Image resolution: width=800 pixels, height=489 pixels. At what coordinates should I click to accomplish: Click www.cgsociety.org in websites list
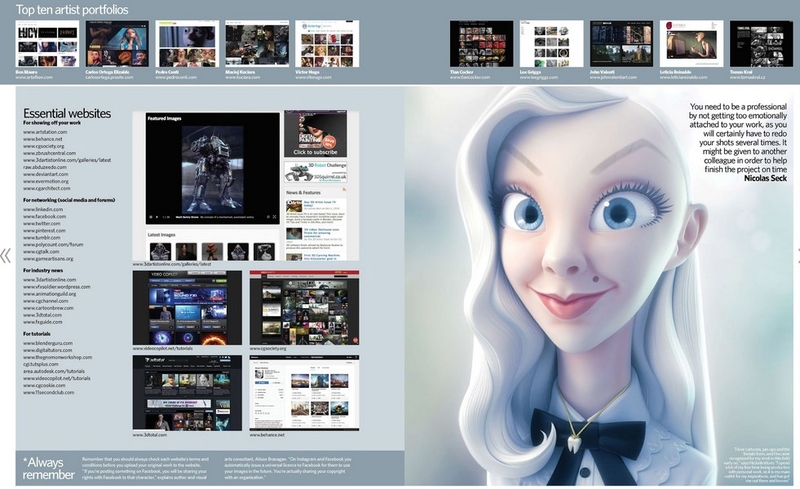[43, 146]
